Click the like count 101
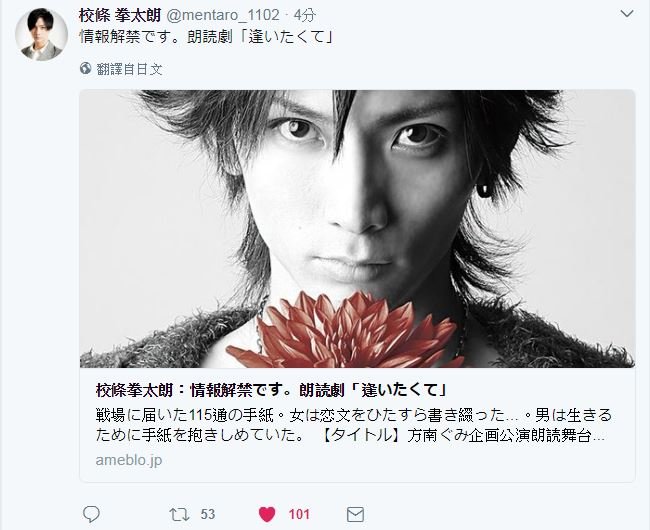 point(299,515)
